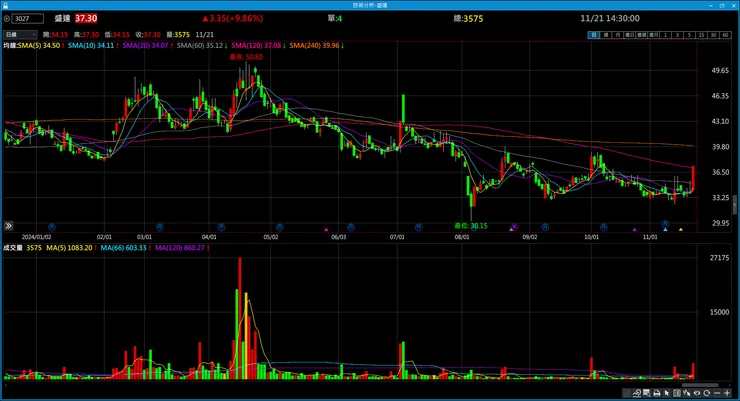Click the SMA(10) 34.11 moving average label
The height and width of the screenshot is (401, 740).
tap(93, 45)
